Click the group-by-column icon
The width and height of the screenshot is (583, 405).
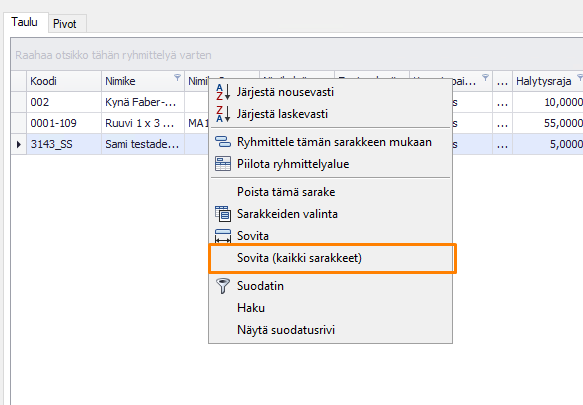tap(223, 142)
